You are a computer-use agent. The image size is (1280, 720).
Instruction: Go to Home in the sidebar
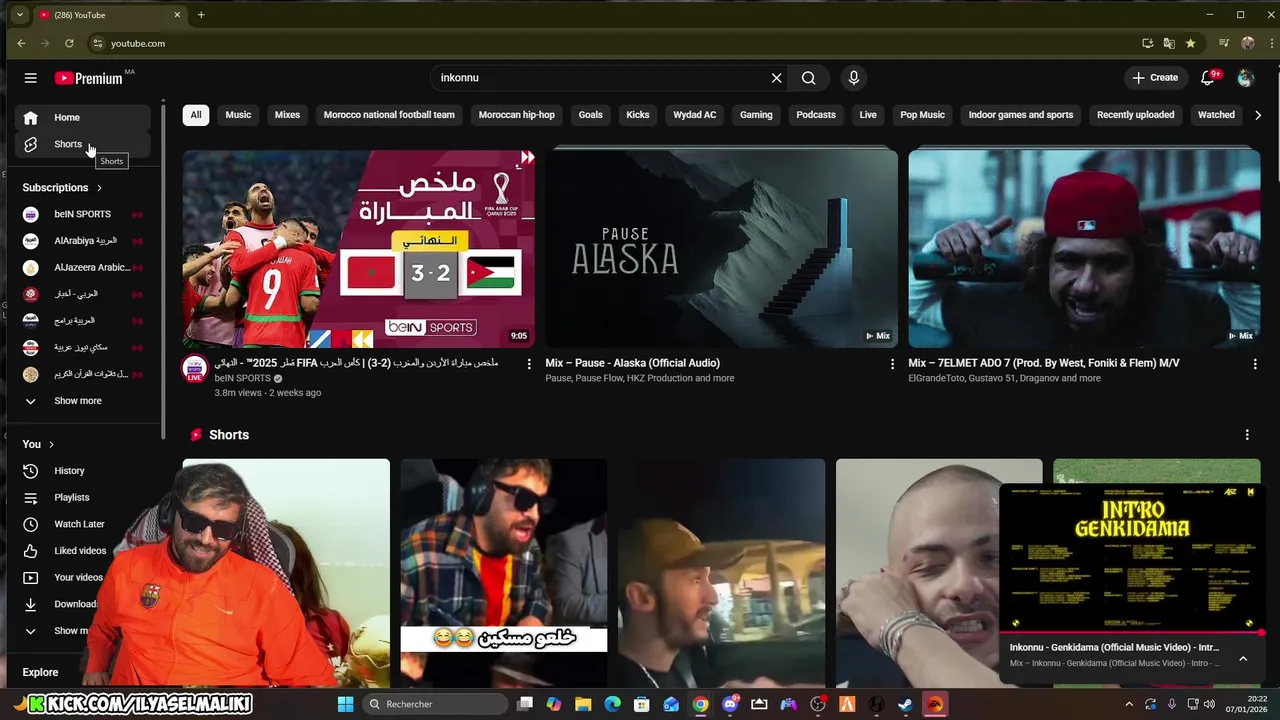coord(82,118)
